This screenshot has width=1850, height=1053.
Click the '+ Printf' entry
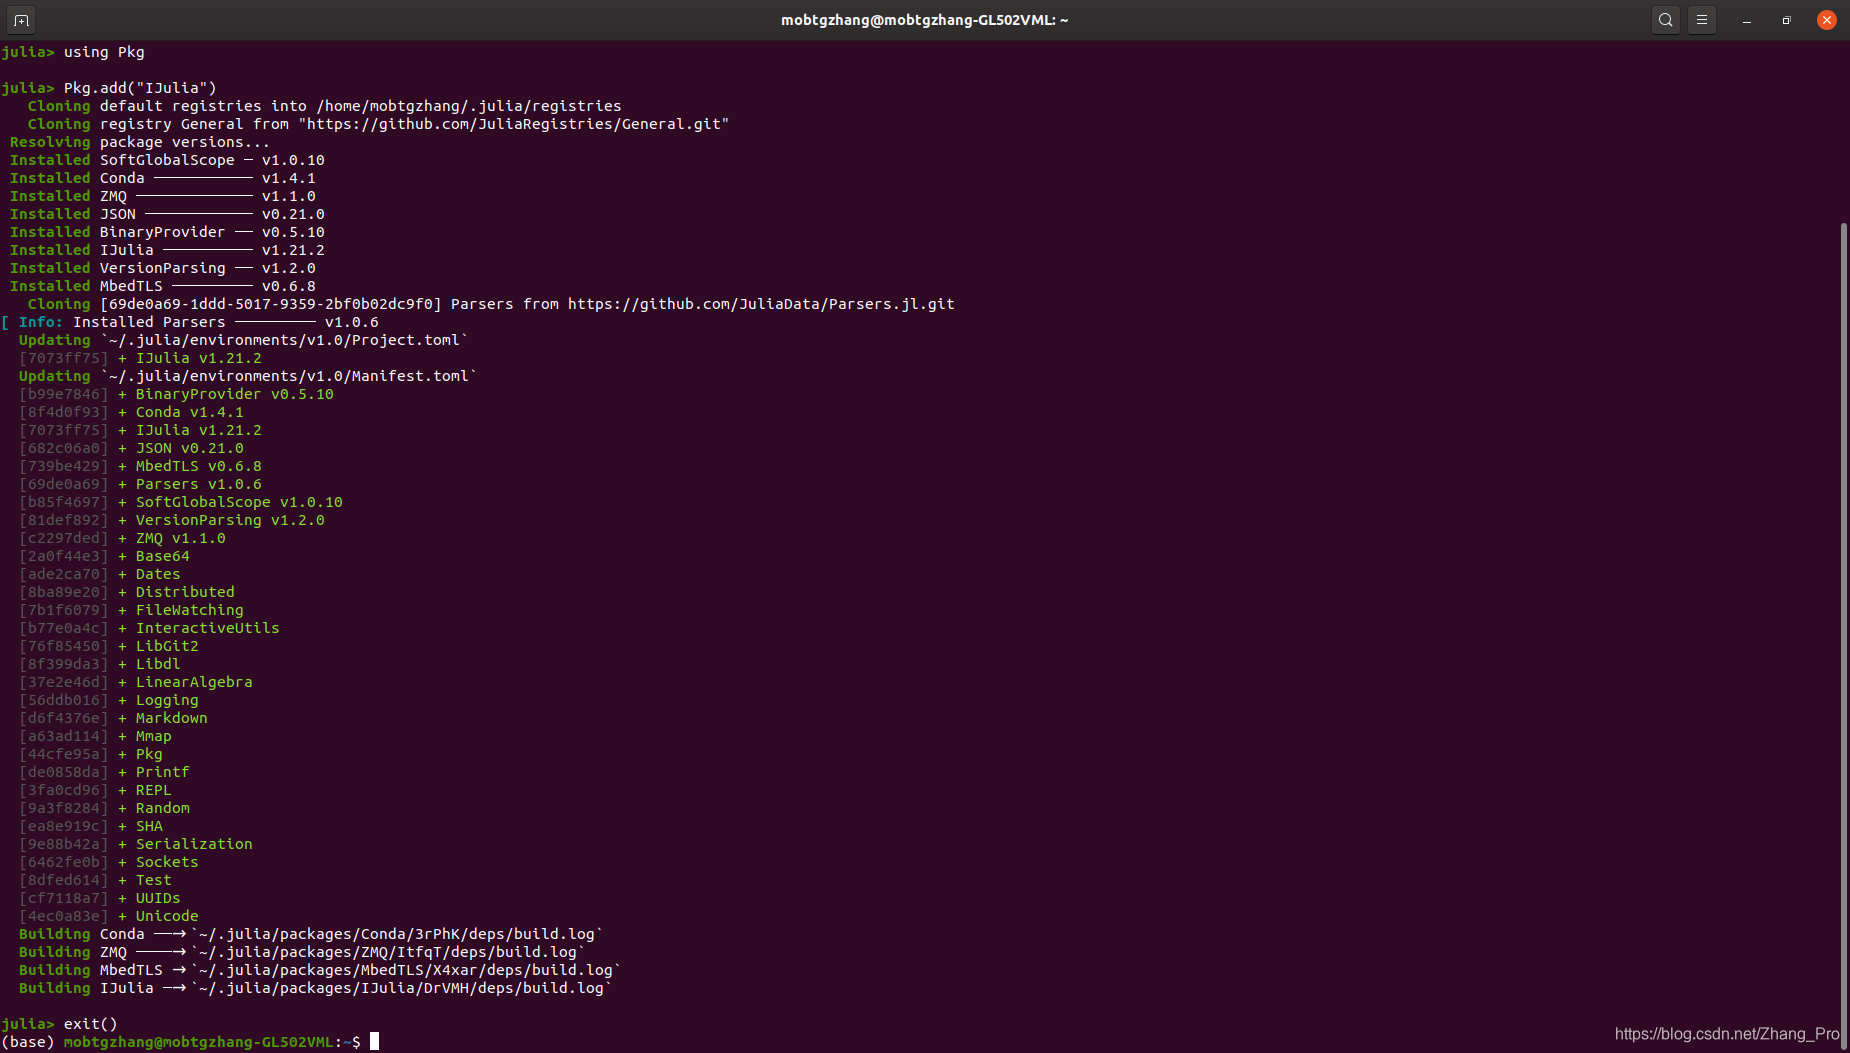point(154,772)
